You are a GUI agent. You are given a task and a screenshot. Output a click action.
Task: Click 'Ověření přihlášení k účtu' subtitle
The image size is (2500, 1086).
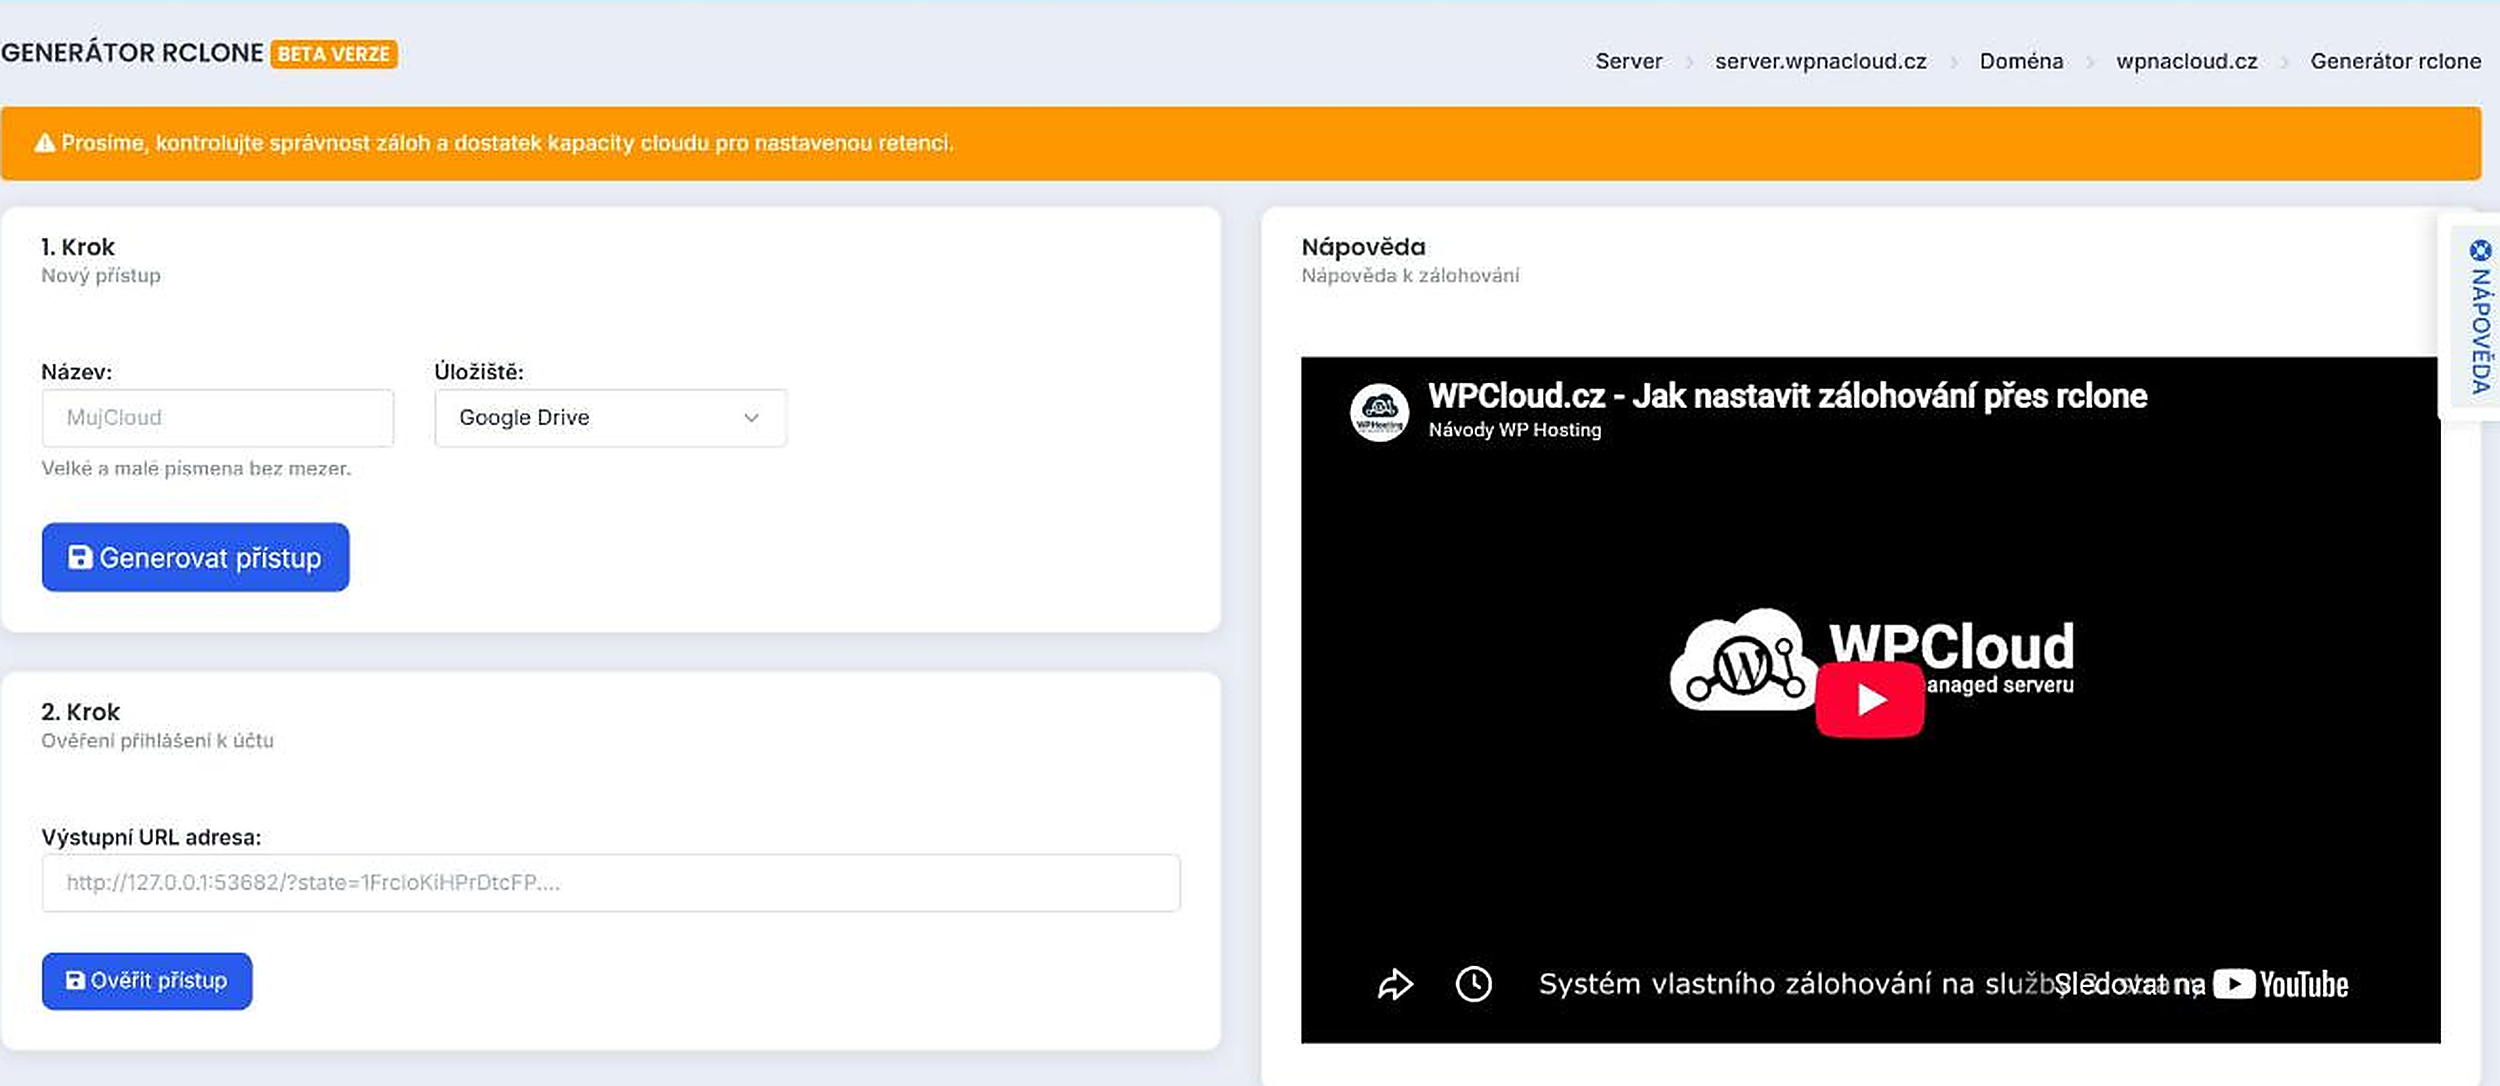[157, 741]
